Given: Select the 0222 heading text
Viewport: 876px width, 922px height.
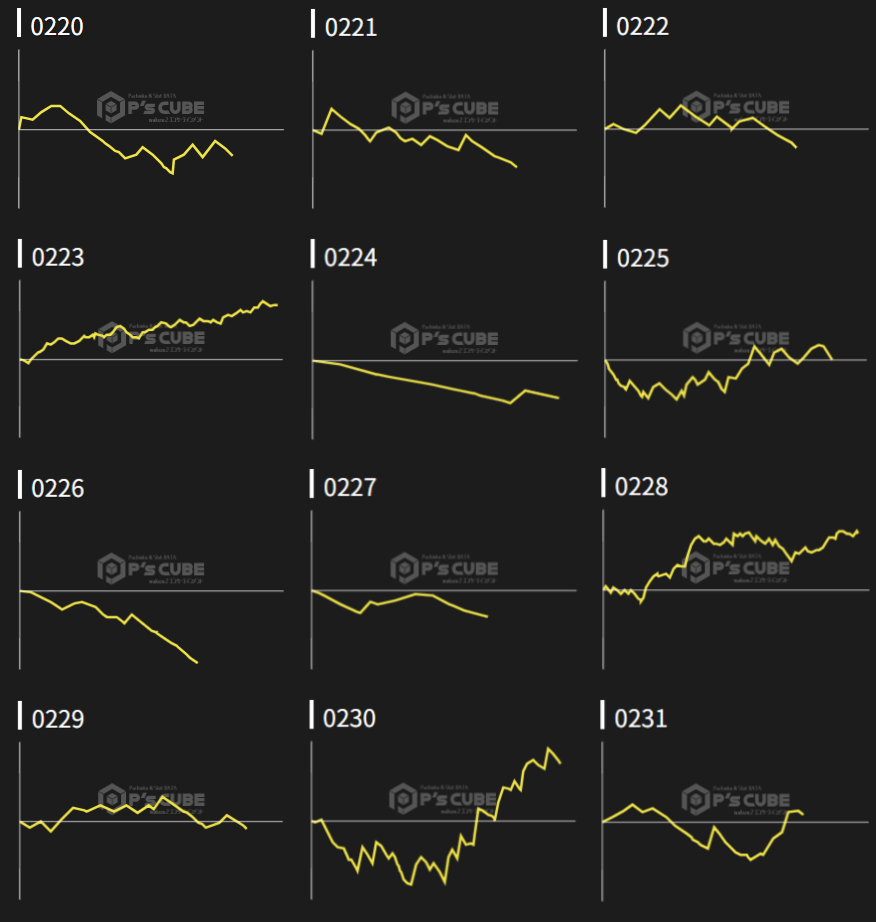Looking at the screenshot, I should [642, 27].
